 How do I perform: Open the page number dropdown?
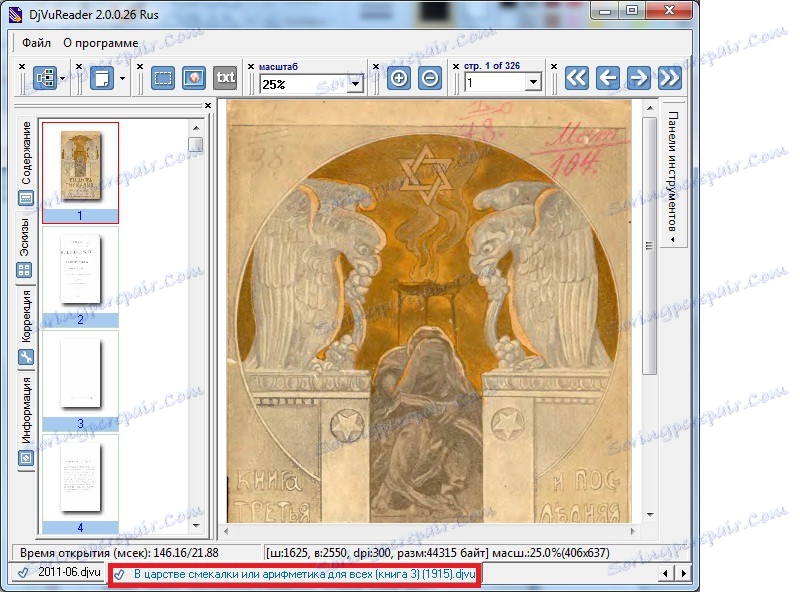pos(533,82)
